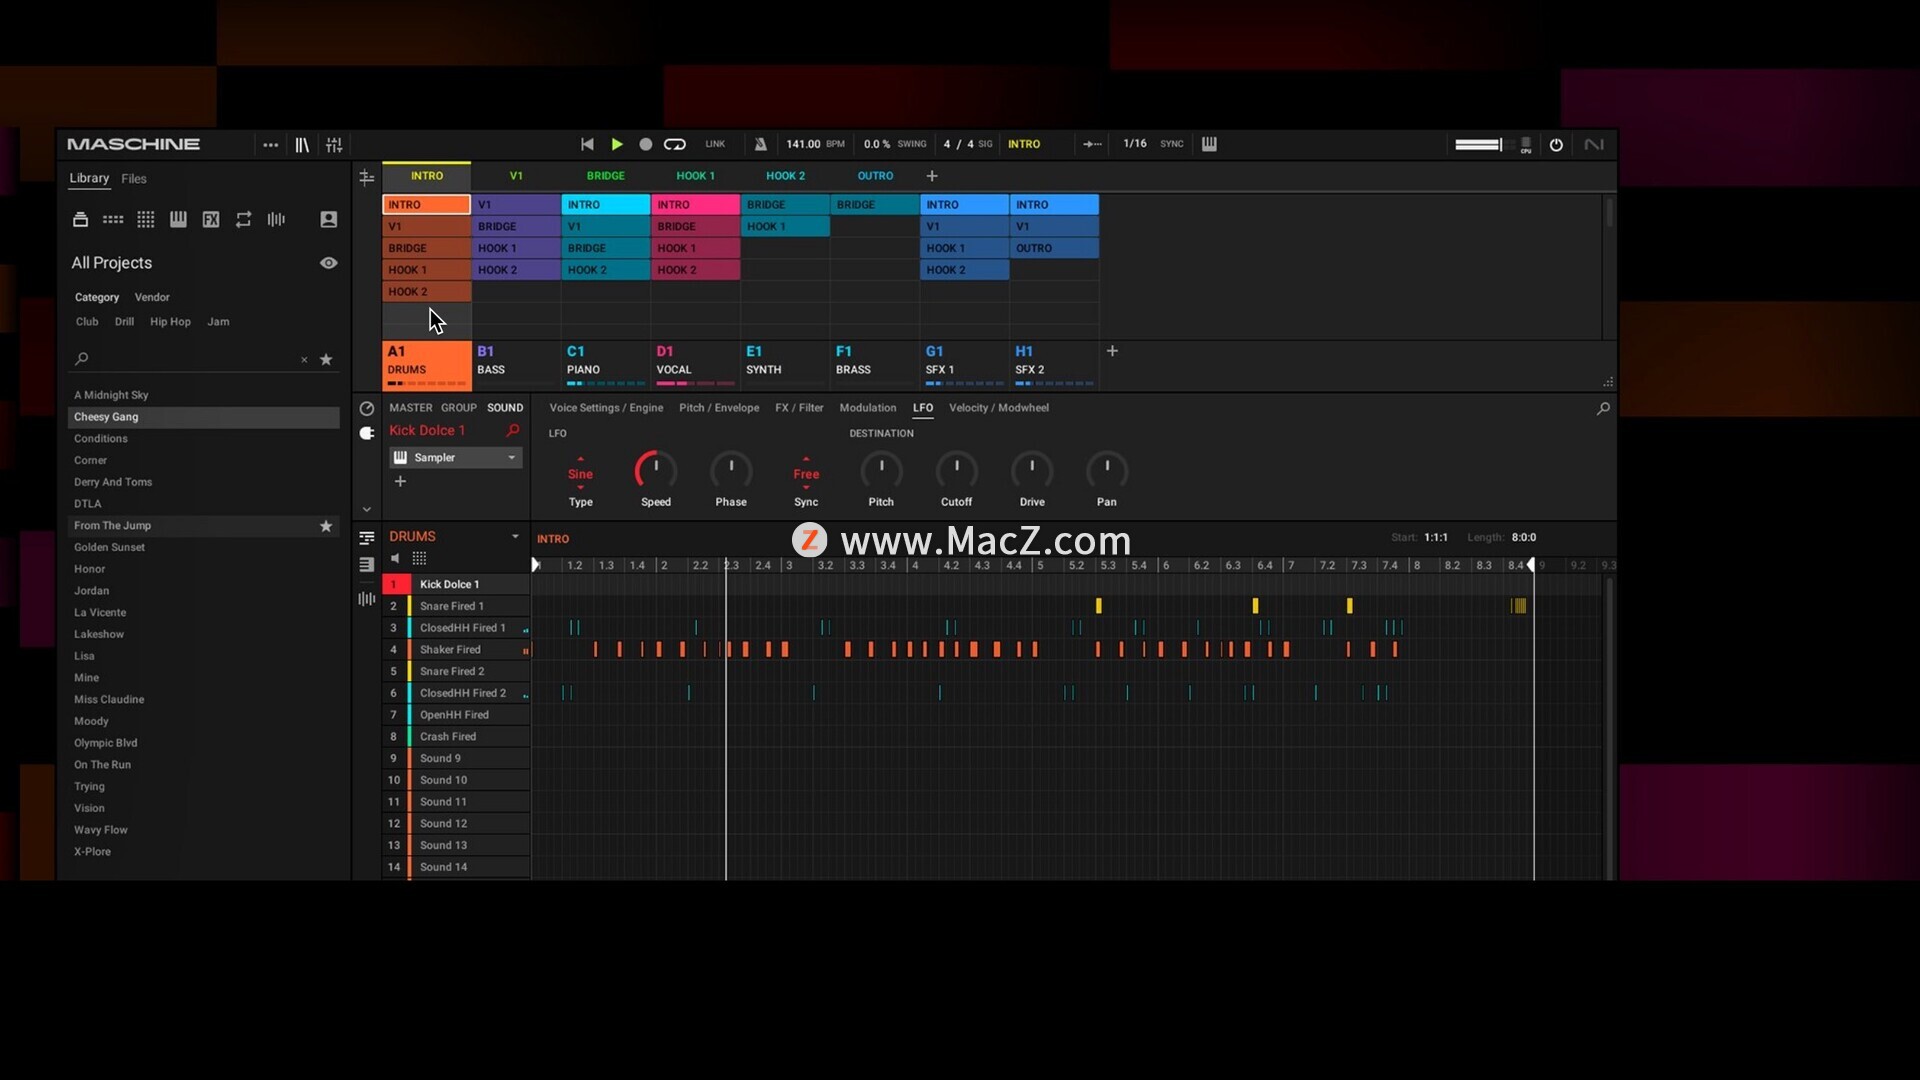Select the groups filter icon

pos(113,219)
